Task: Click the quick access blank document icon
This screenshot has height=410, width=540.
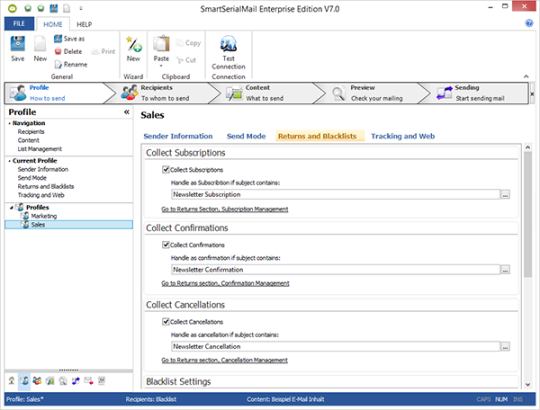Action: click(x=66, y=8)
